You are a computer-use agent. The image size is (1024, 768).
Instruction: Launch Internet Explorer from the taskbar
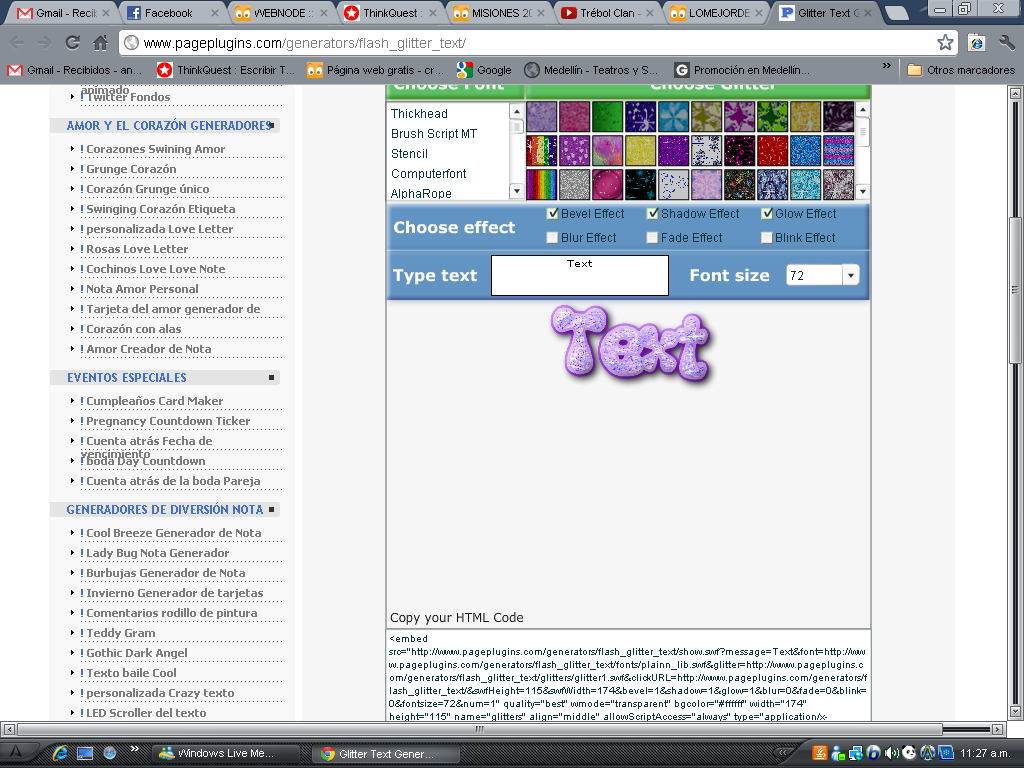(x=60, y=752)
